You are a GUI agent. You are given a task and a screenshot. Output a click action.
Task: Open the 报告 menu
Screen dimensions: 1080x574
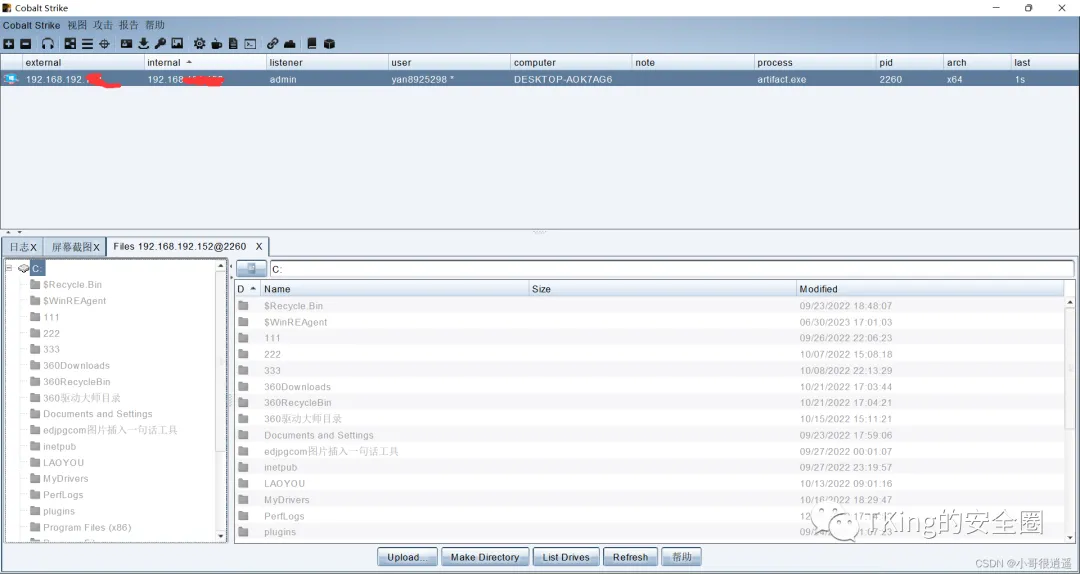[129, 25]
